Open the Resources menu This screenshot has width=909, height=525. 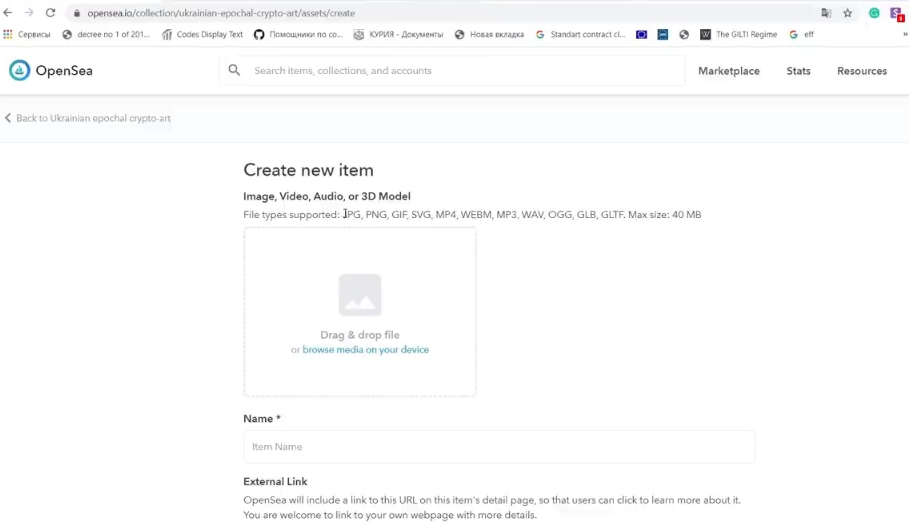861,71
